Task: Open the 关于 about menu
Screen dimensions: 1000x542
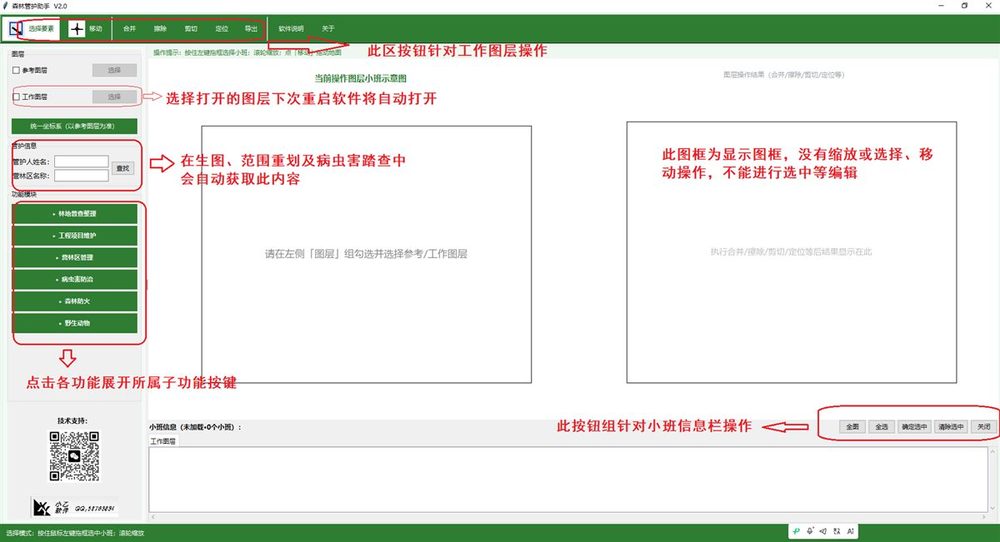Action: (328, 29)
